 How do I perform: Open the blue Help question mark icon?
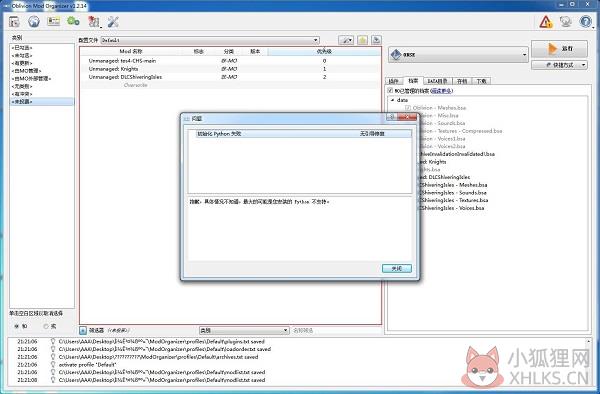click(585, 21)
